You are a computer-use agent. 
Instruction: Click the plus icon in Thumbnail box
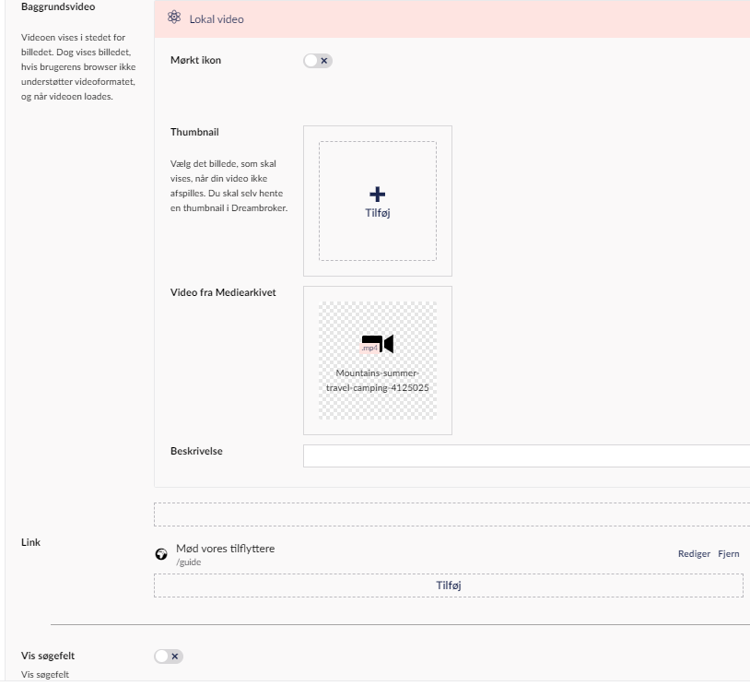[378, 195]
